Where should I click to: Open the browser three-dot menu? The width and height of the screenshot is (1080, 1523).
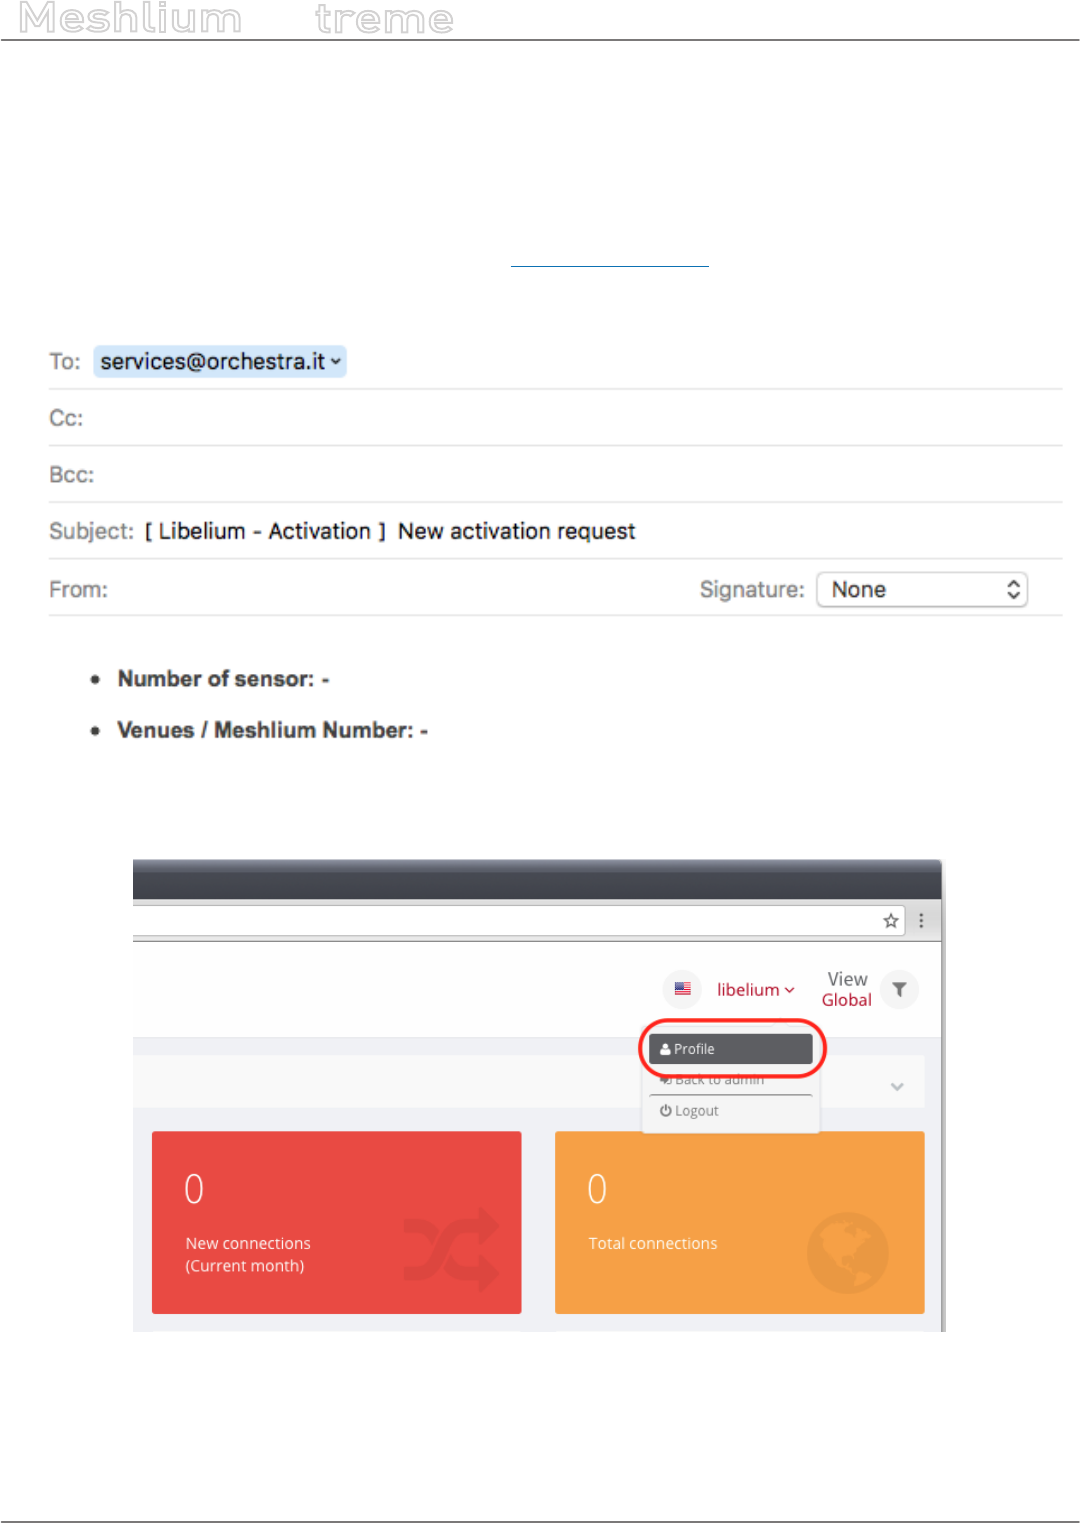point(921,921)
